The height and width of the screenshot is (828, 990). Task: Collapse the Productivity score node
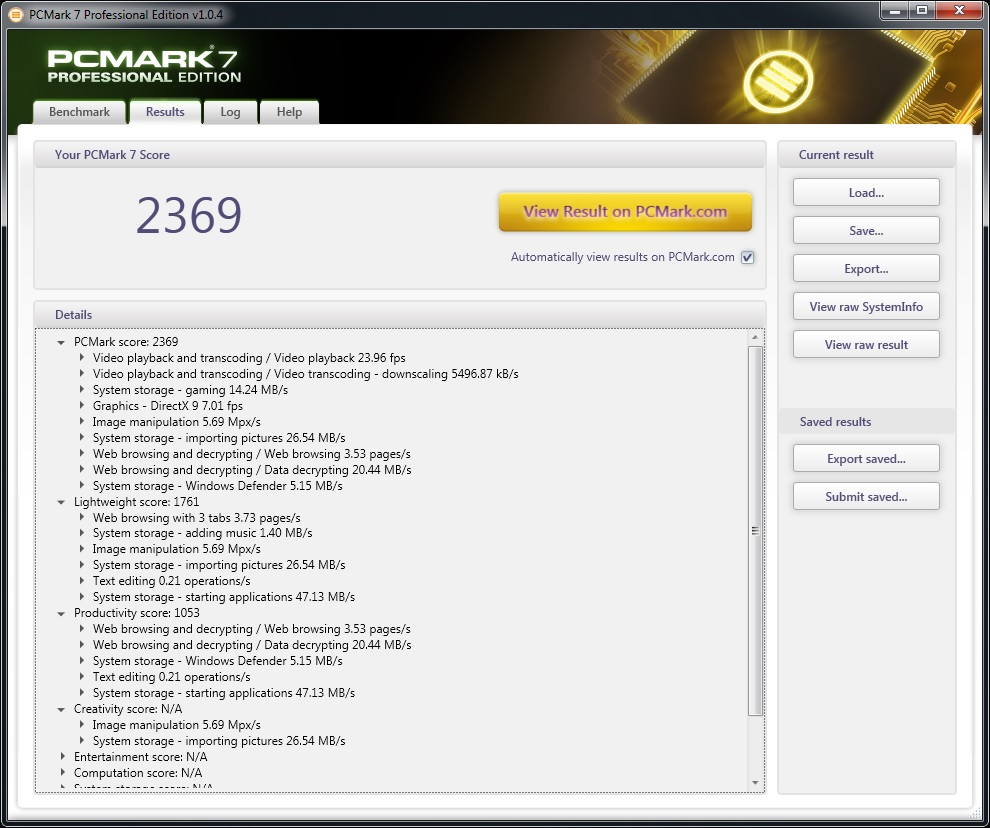pos(61,613)
